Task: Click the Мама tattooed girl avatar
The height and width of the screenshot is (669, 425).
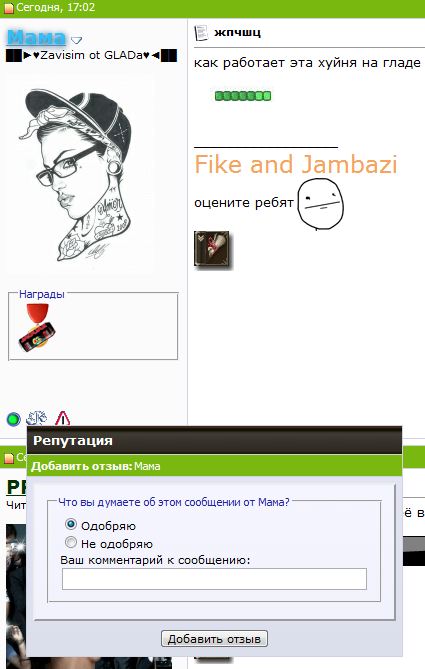Action: [80, 175]
